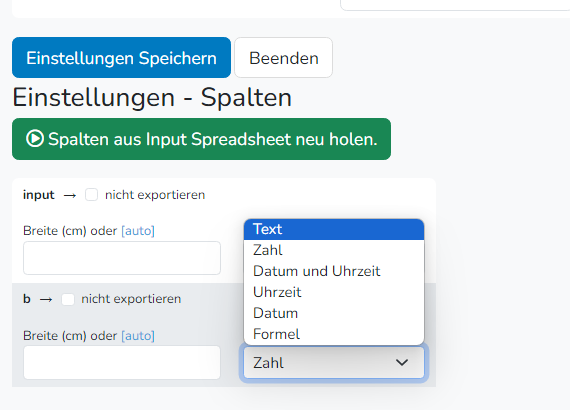
Task: Click the chevron arrow of Zahl dropdown
Action: (402, 362)
